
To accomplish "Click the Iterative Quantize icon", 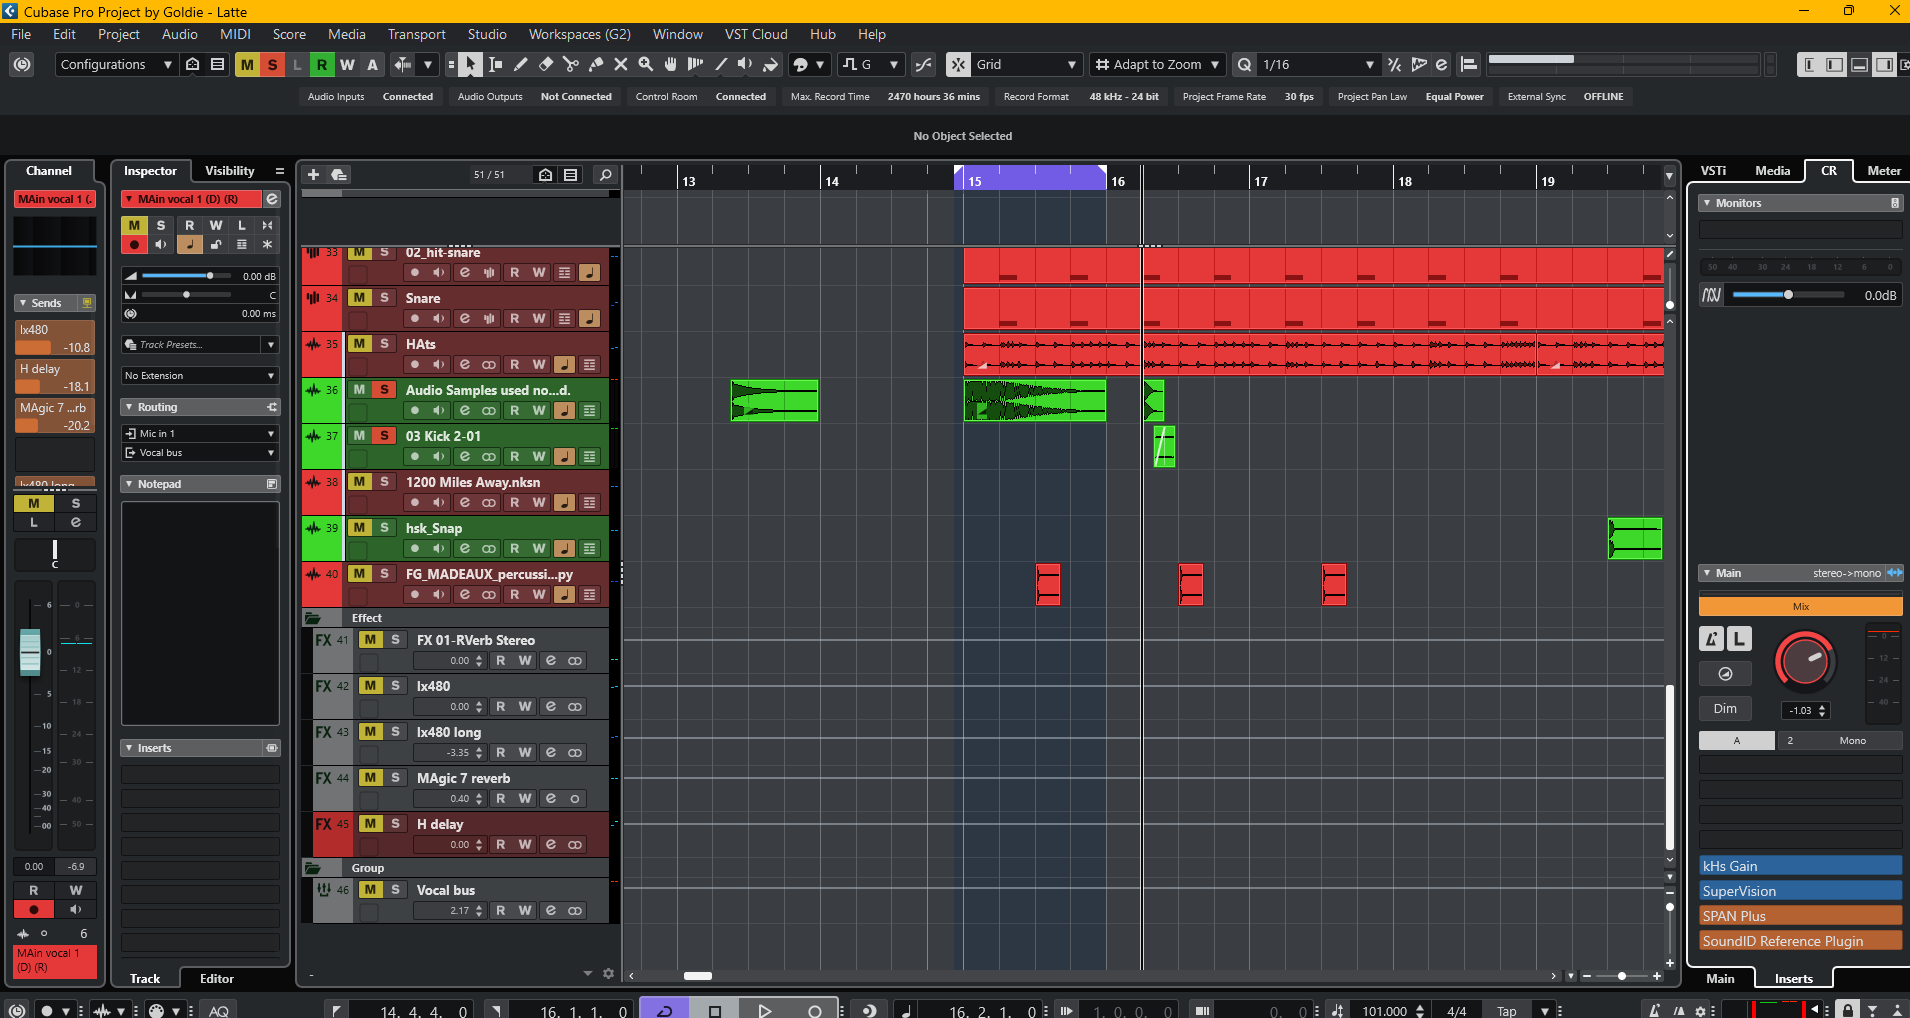I will point(1394,65).
